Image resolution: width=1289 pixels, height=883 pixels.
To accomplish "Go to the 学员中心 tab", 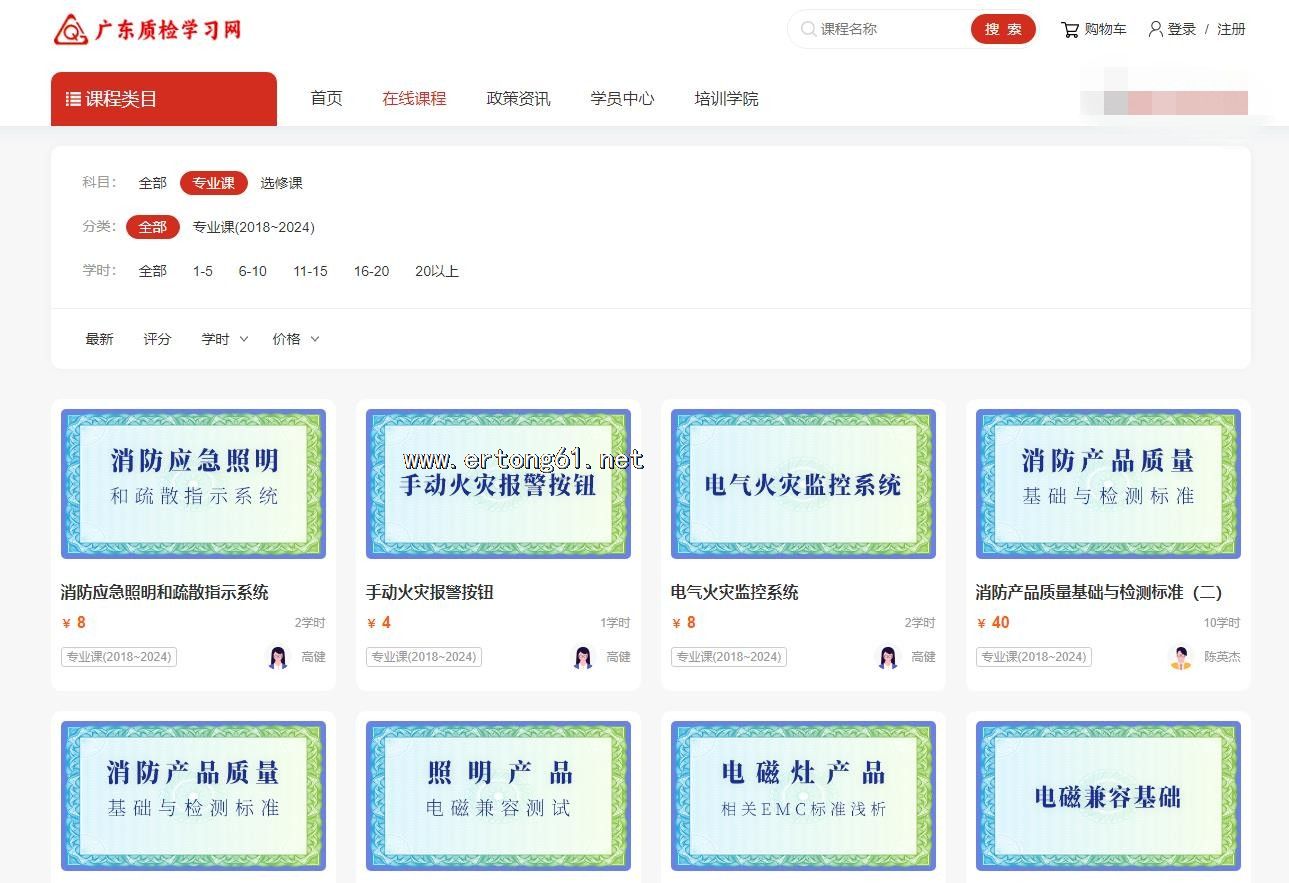I will point(622,99).
